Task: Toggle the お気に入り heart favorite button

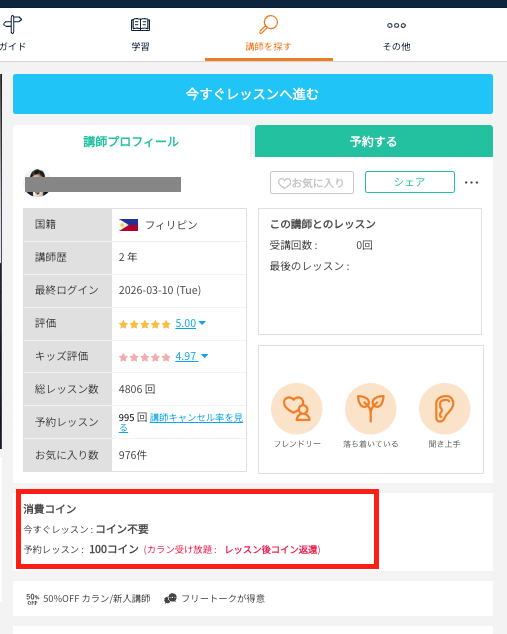Action: coord(312,183)
